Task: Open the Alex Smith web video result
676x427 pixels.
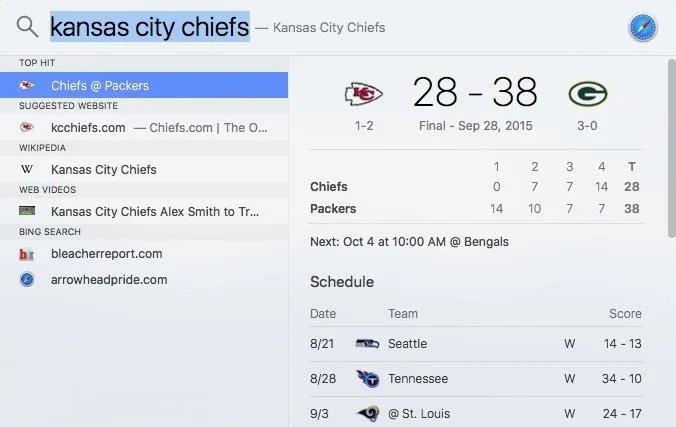Action: pos(144,211)
